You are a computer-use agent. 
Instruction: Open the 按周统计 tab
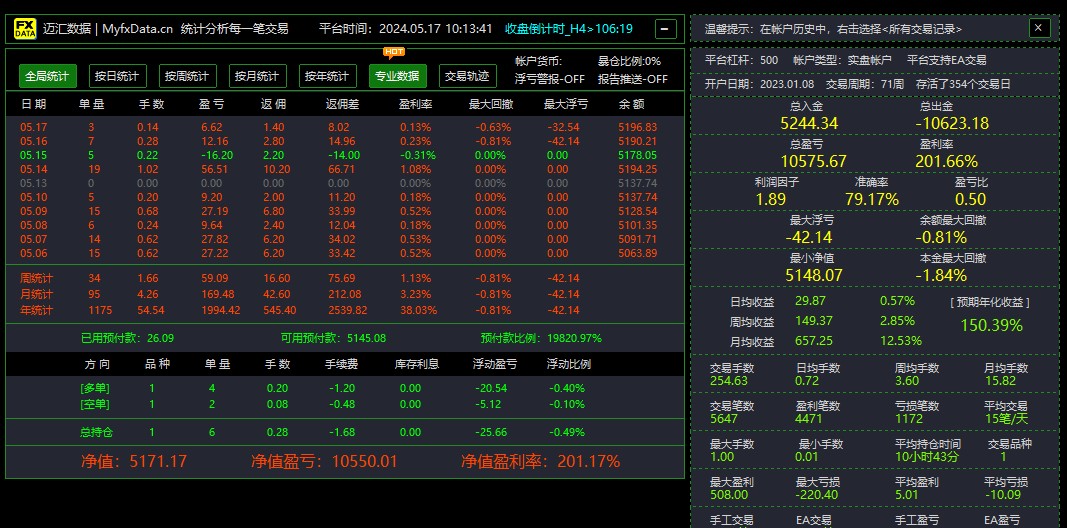point(188,76)
